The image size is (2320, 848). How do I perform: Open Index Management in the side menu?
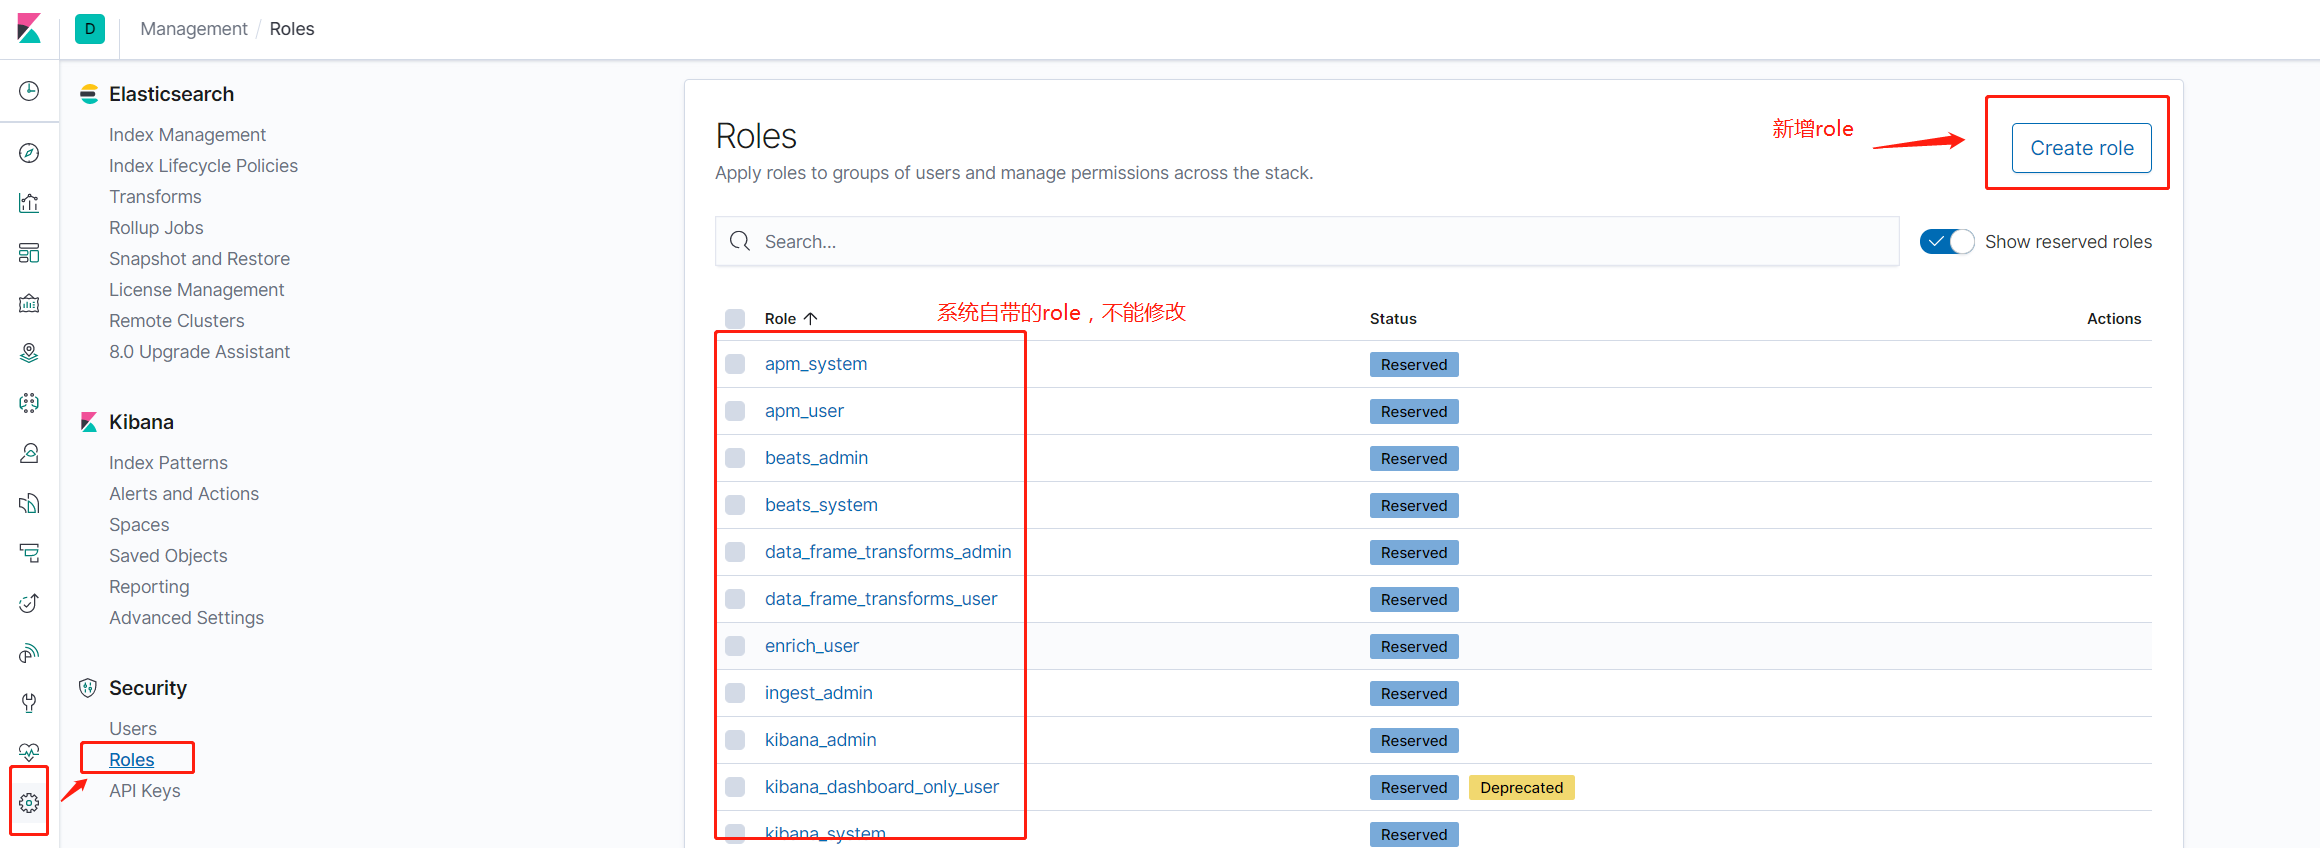tap(187, 134)
